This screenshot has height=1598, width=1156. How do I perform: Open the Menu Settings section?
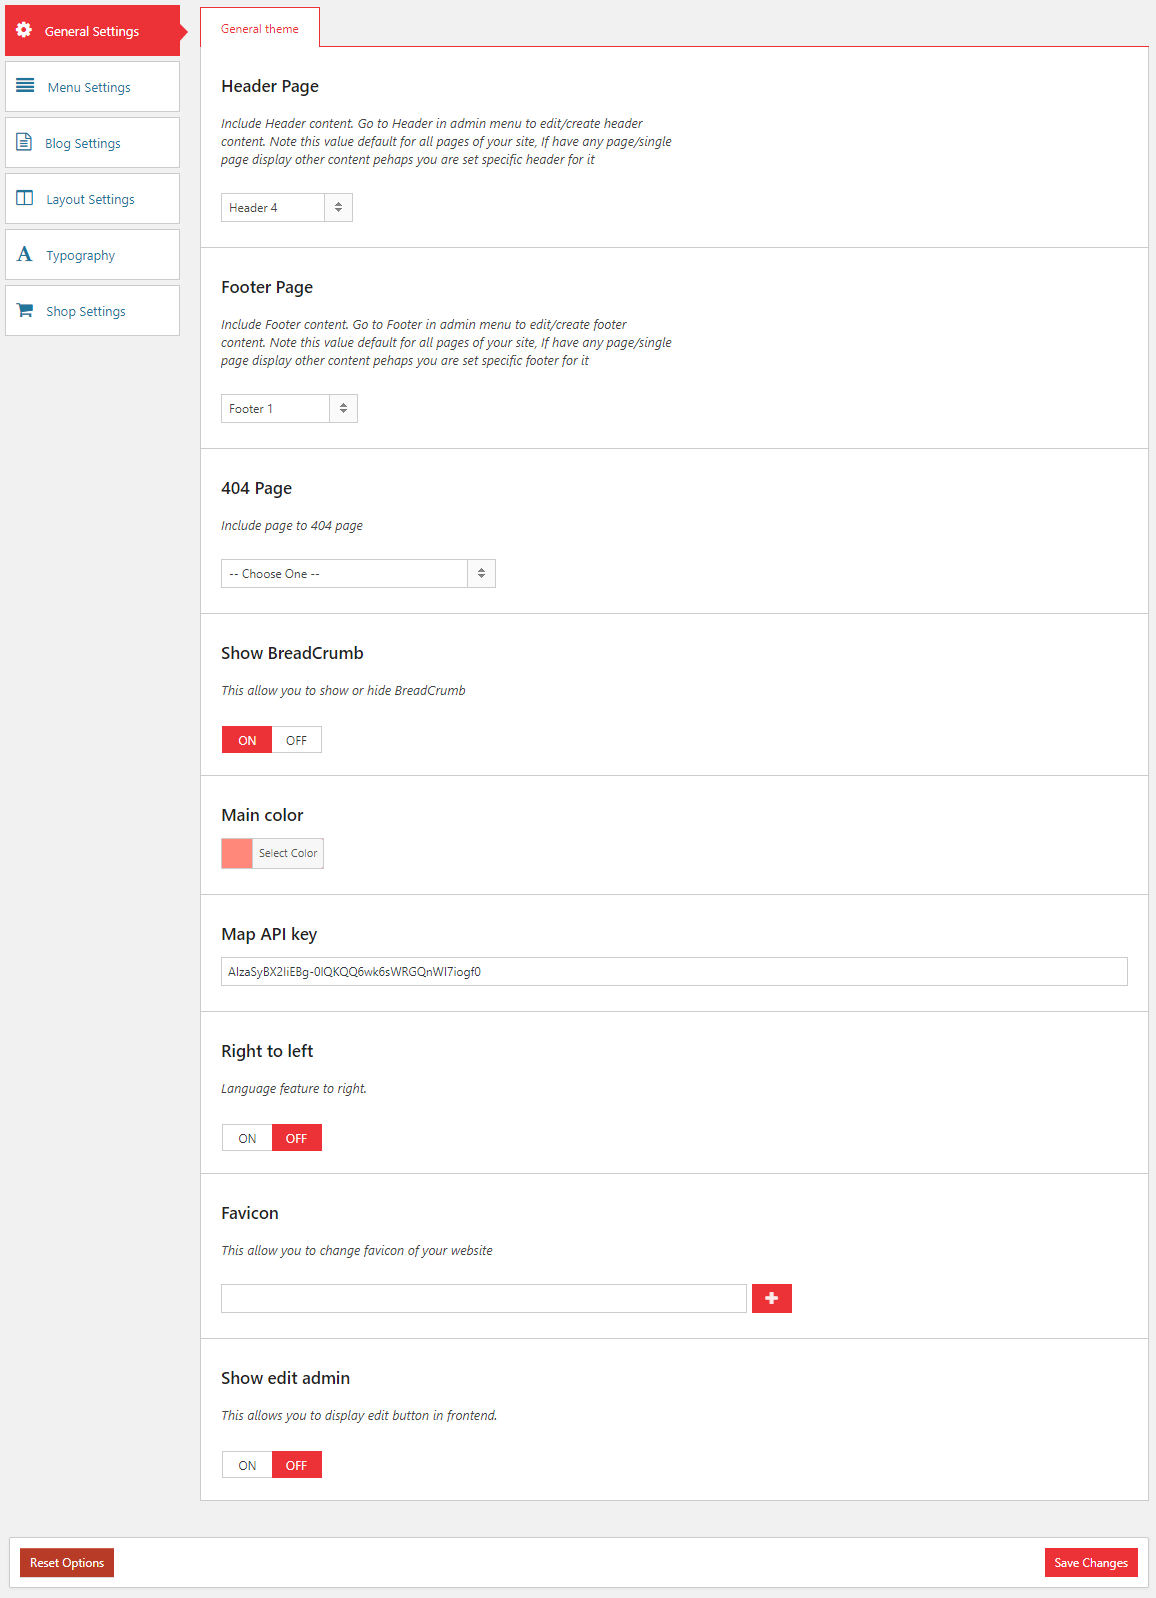[92, 87]
